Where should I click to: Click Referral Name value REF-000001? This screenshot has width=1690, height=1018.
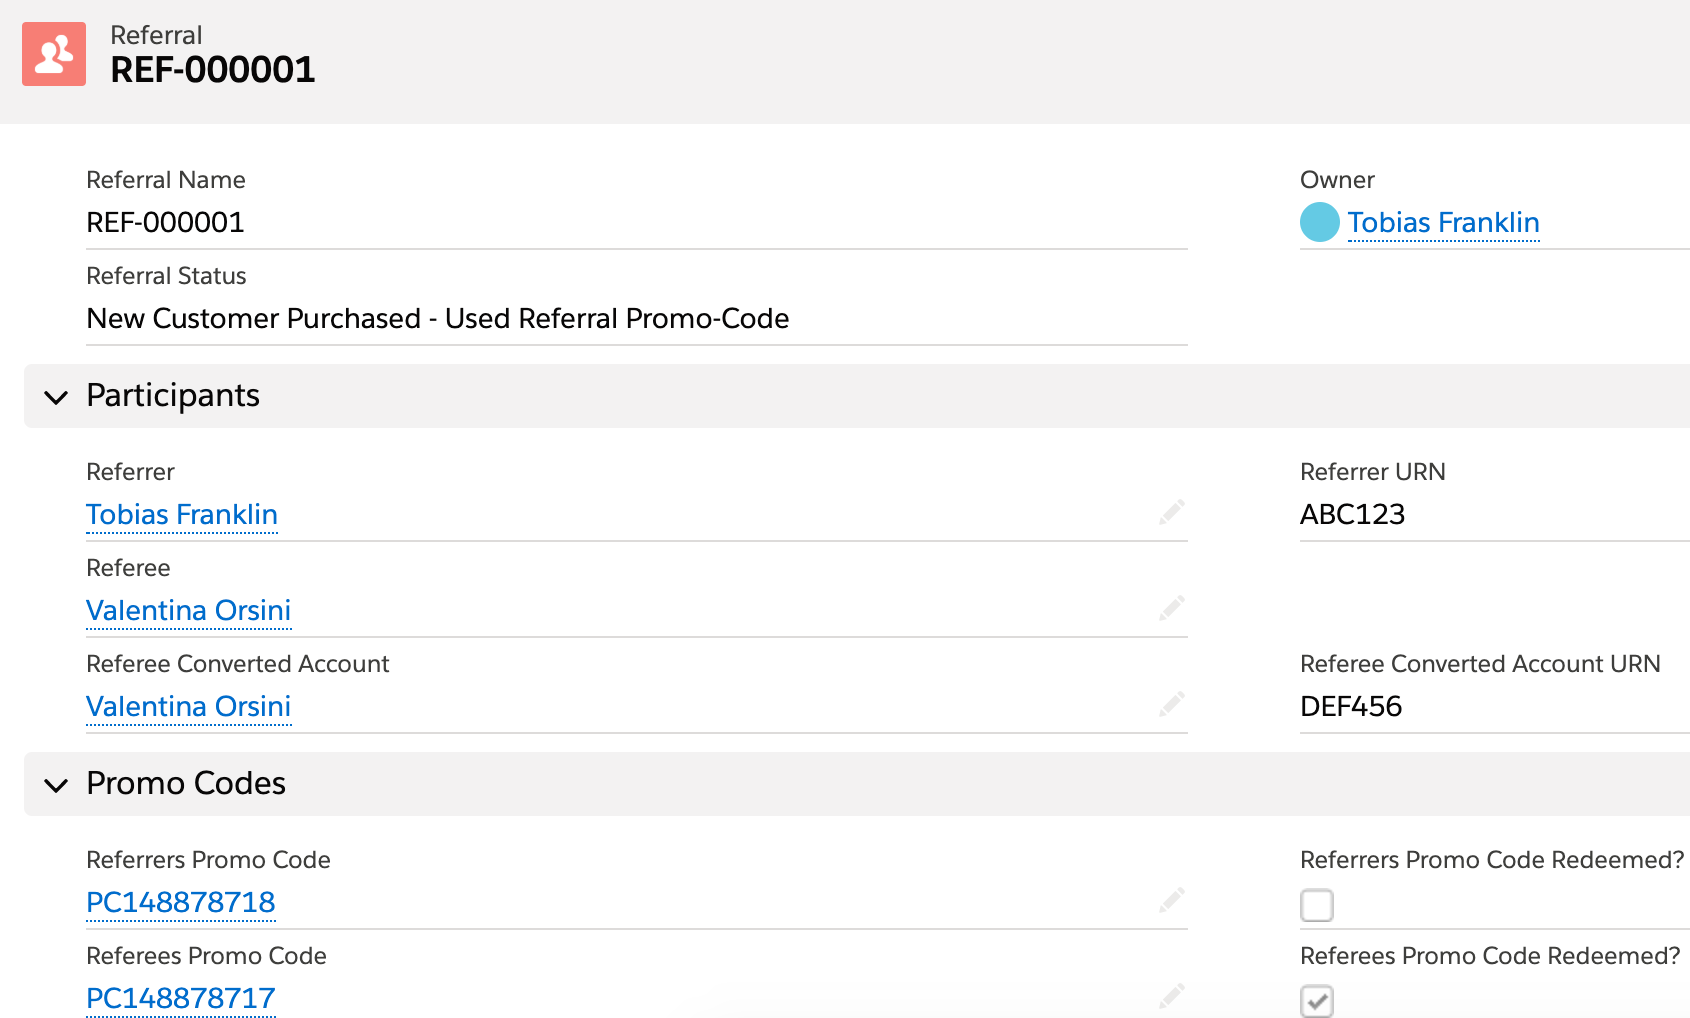point(165,222)
